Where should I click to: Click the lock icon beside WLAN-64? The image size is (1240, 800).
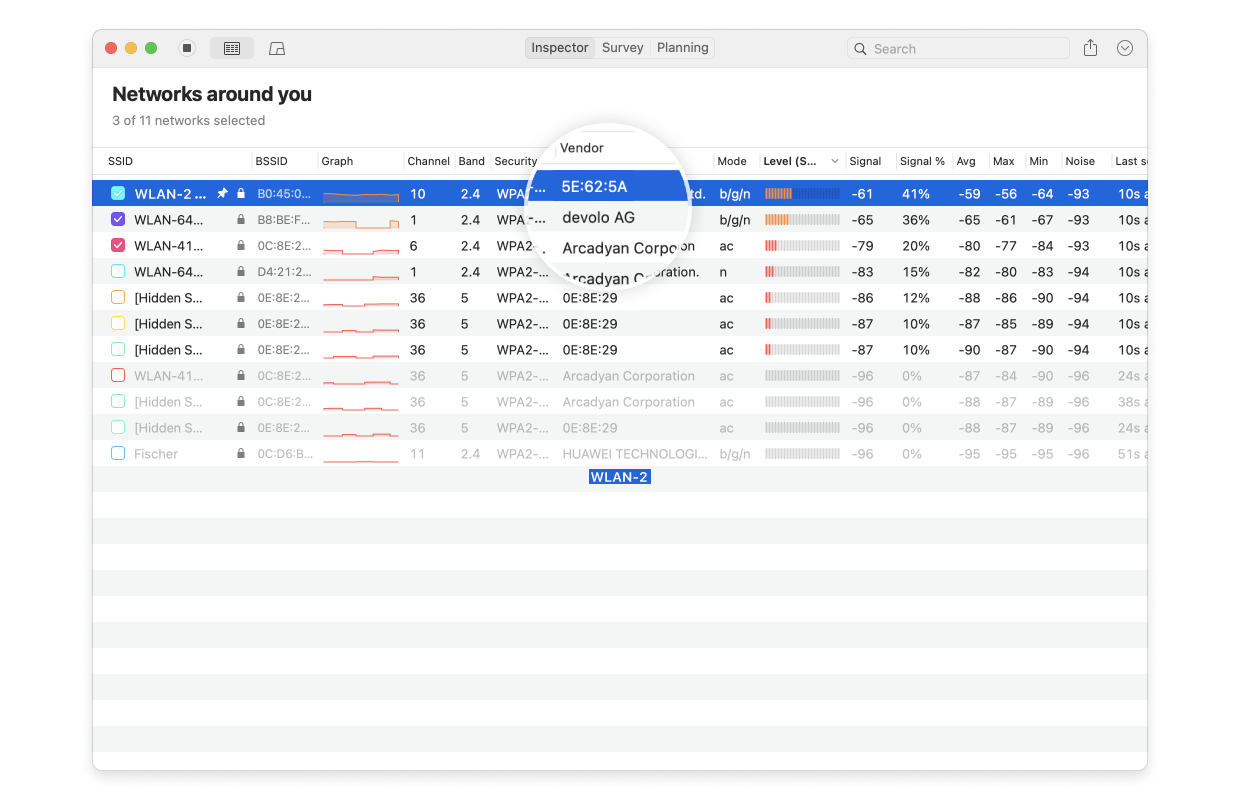(240, 219)
